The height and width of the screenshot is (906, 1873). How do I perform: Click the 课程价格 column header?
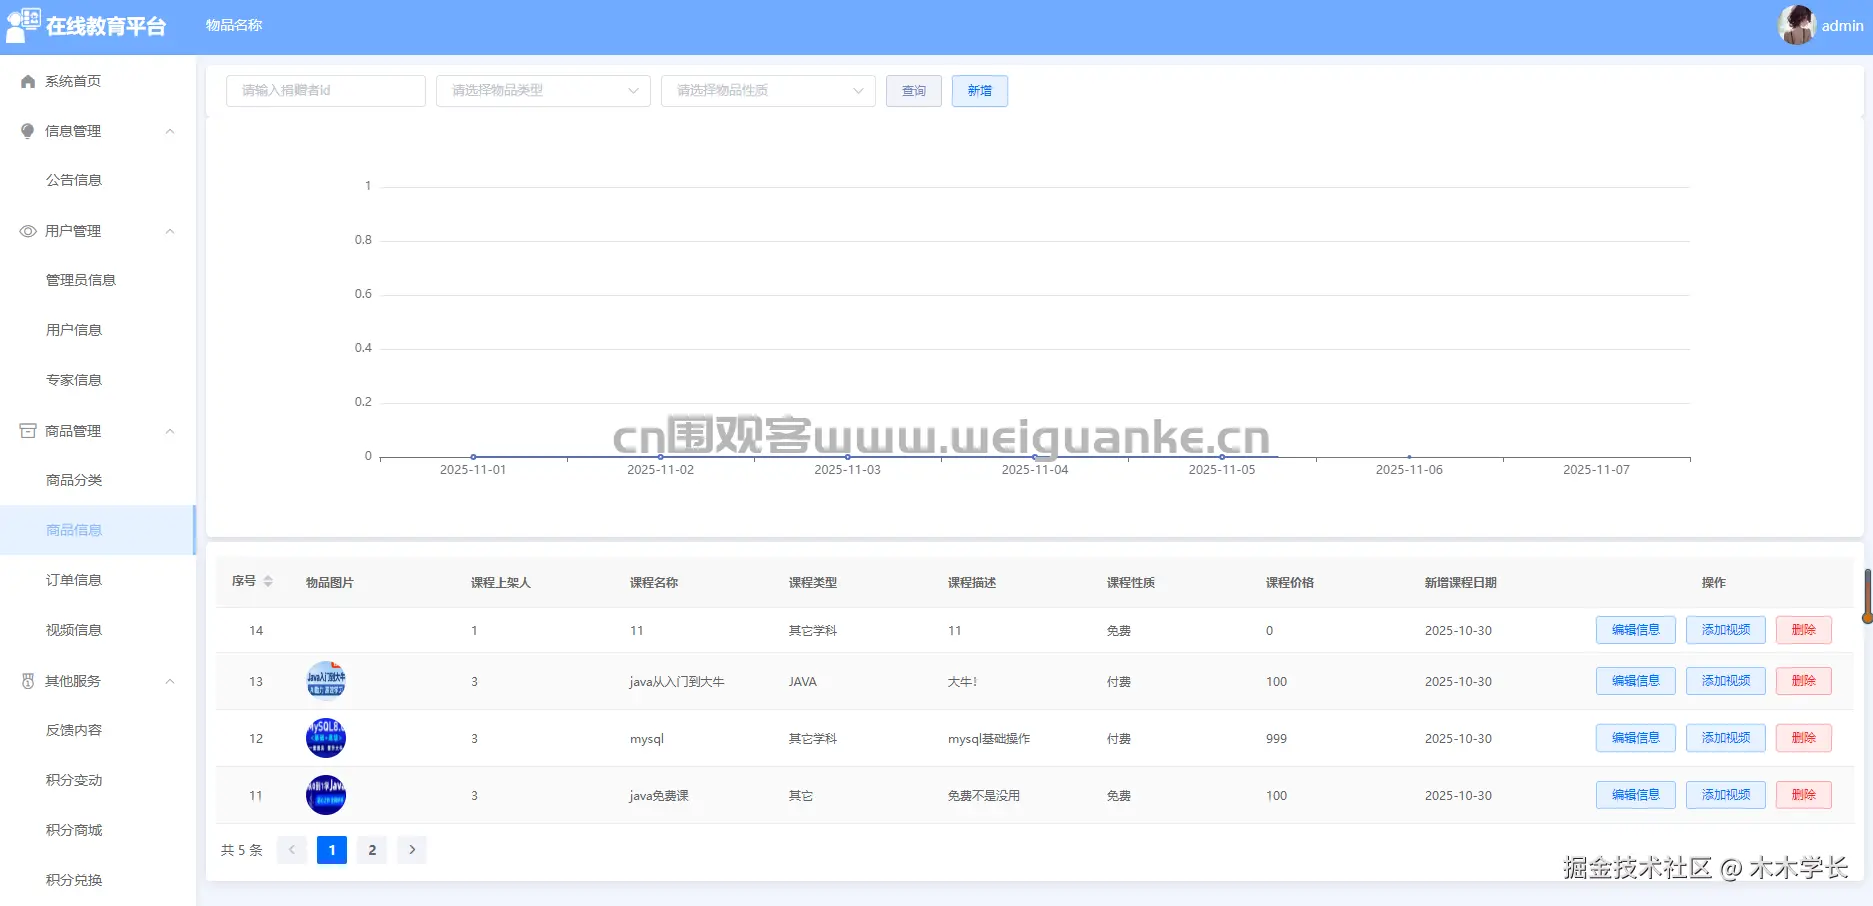coord(1290,582)
